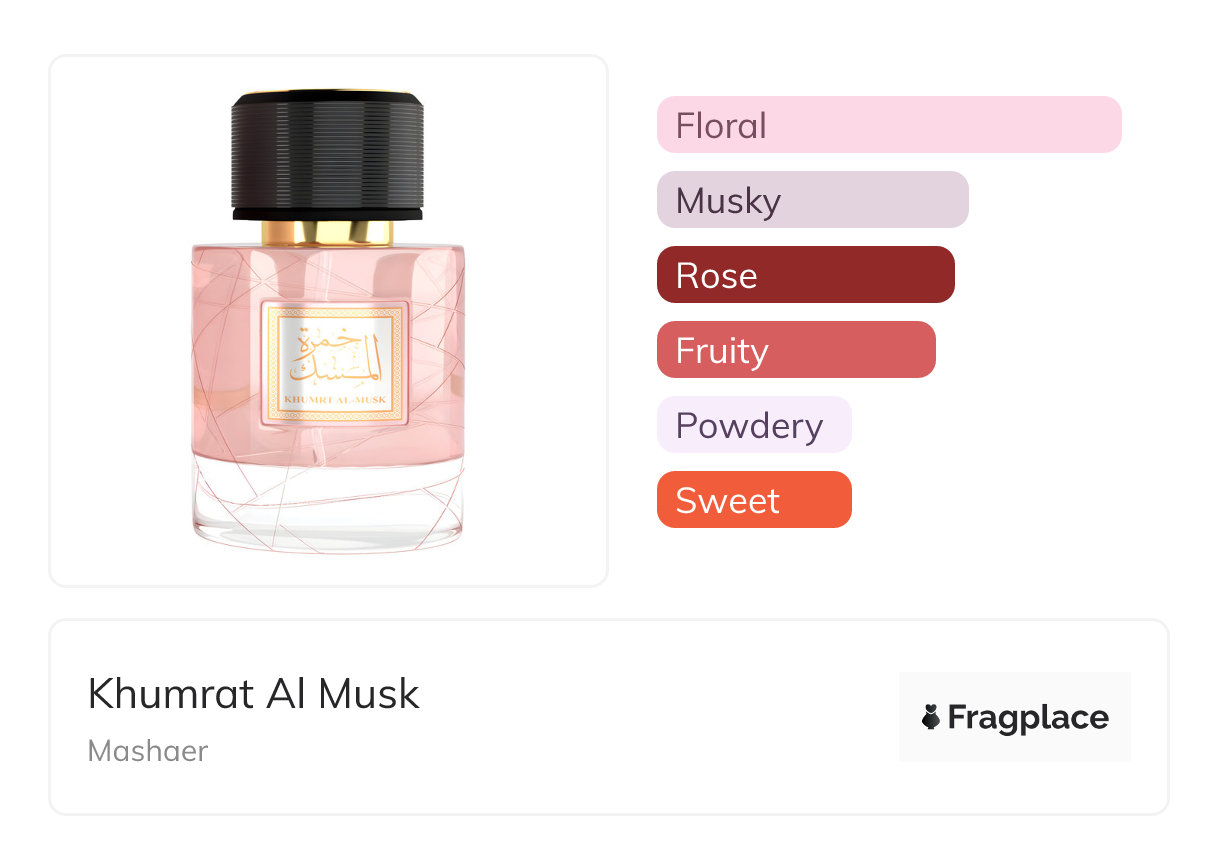Click the Powdery text label
The height and width of the screenshot is (864, 1218).
click(x=749, y=427)
